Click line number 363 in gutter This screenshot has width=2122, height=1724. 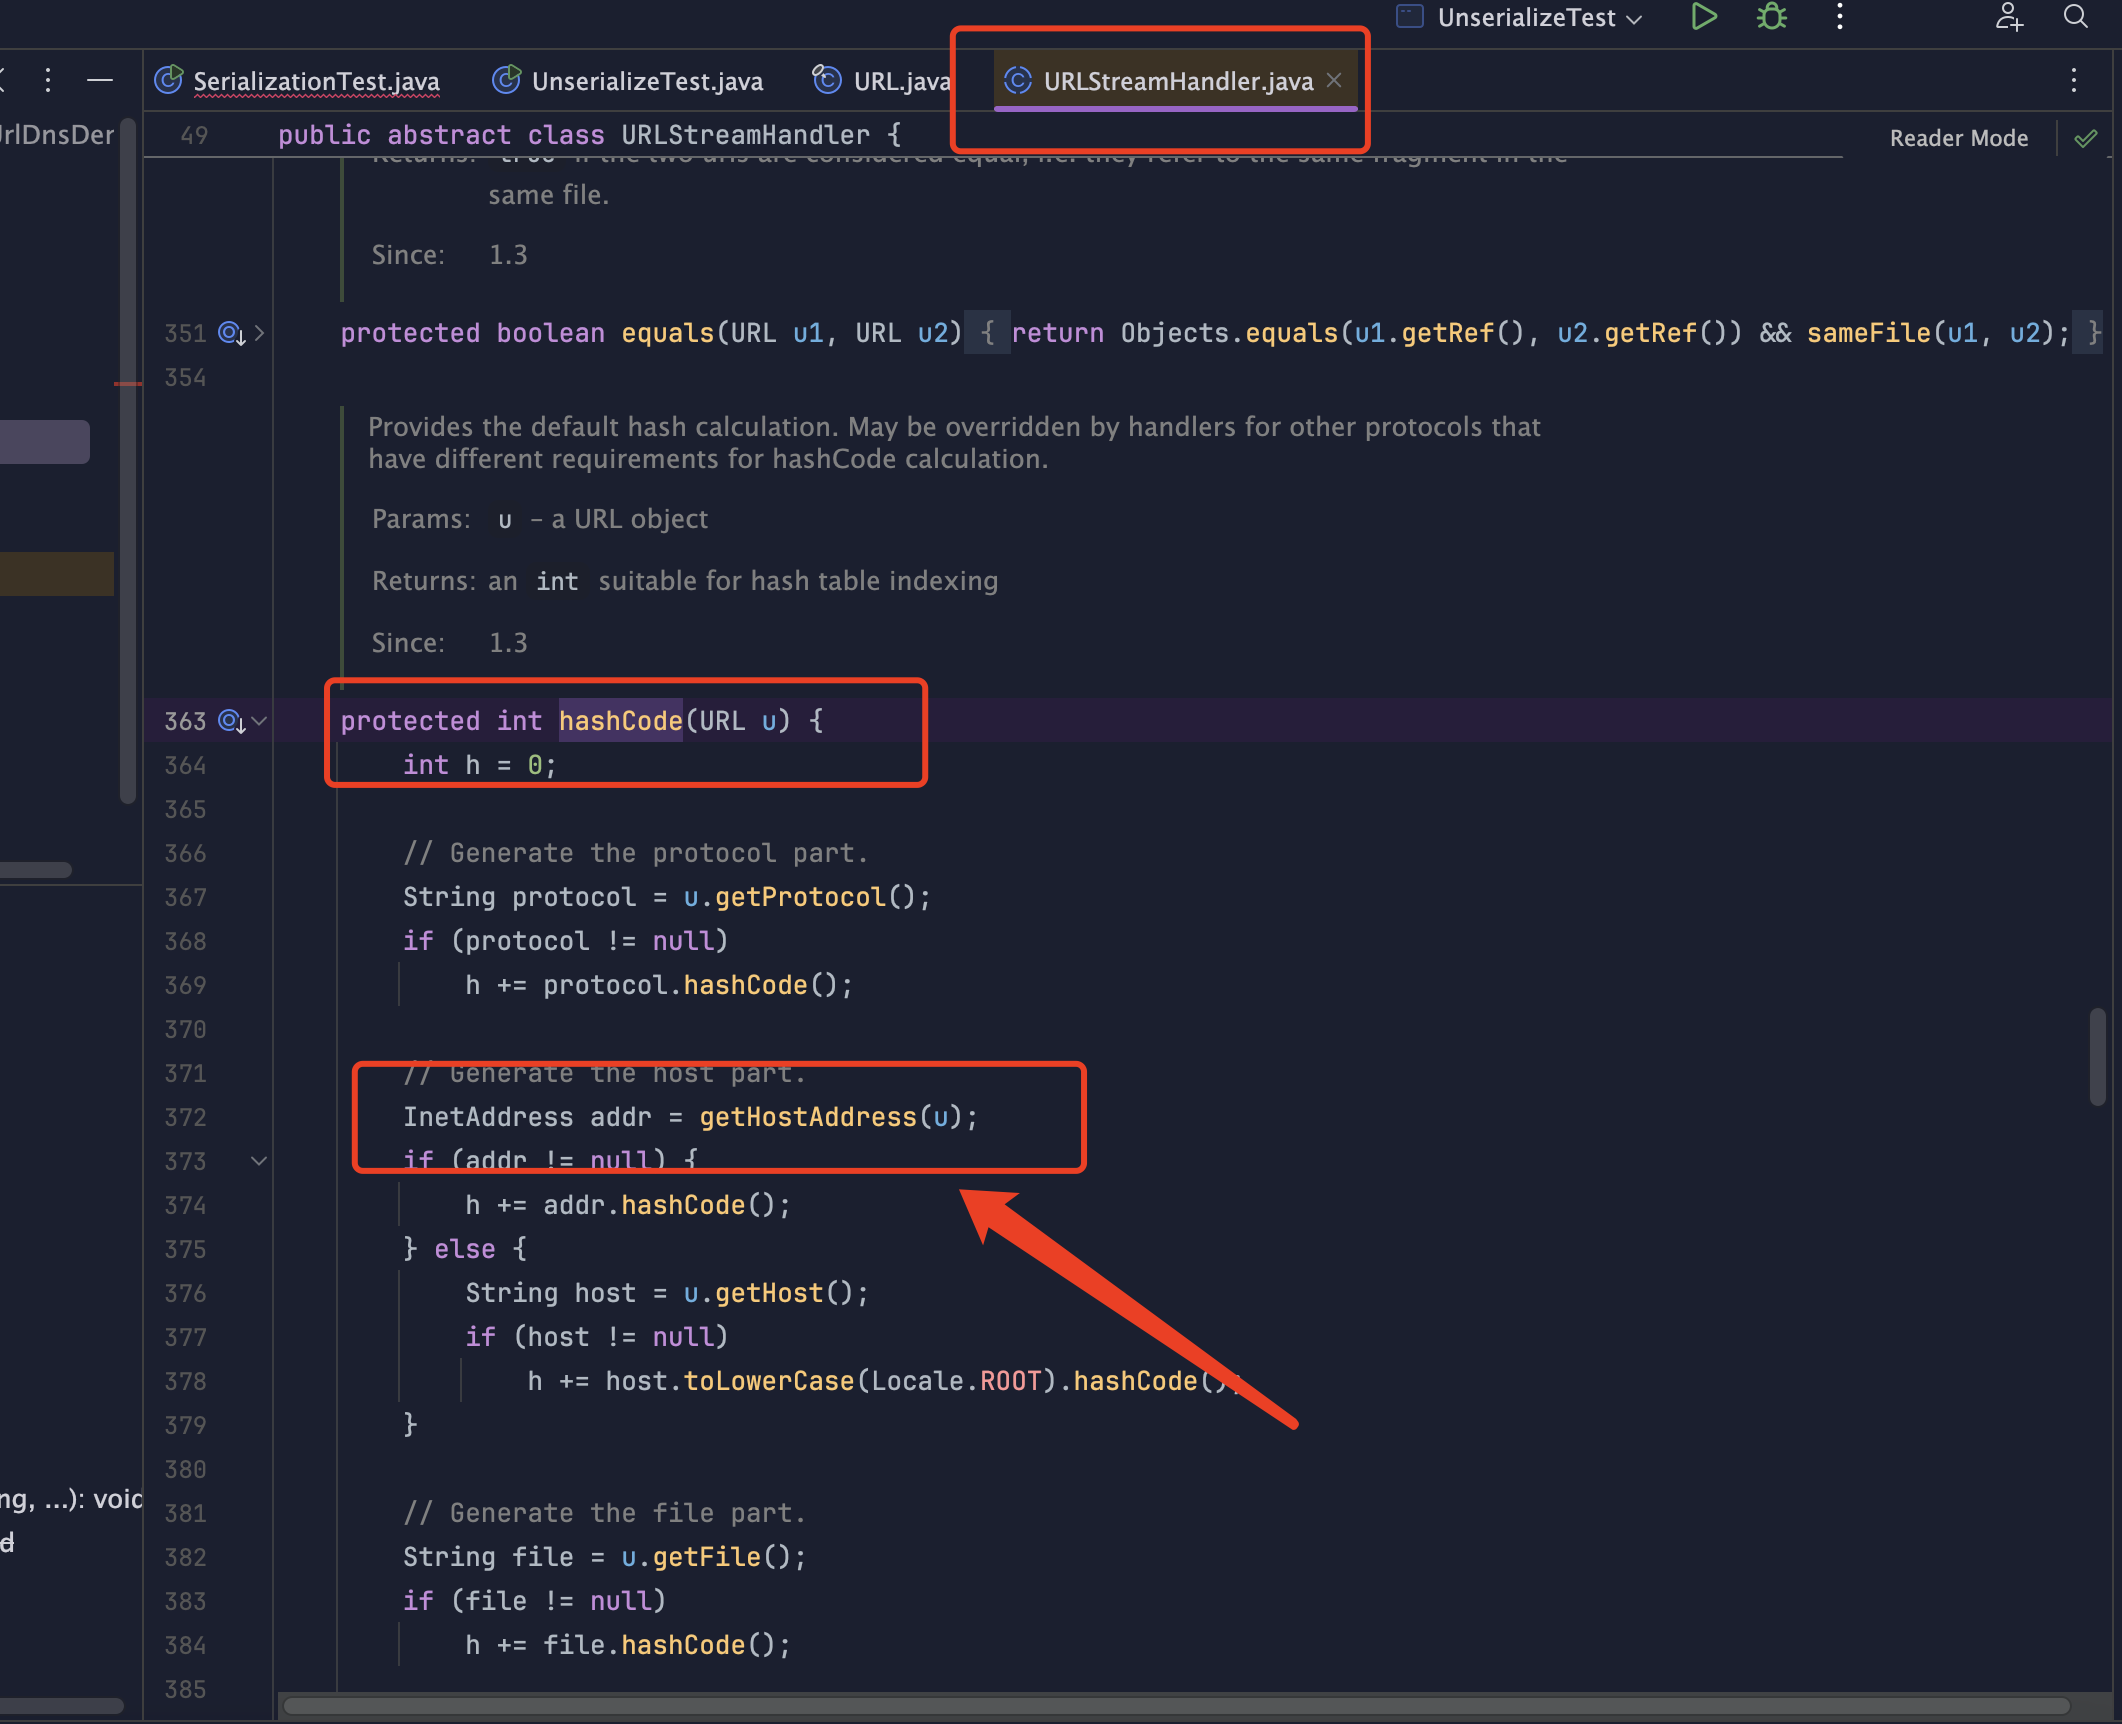(x=185, y=721)
